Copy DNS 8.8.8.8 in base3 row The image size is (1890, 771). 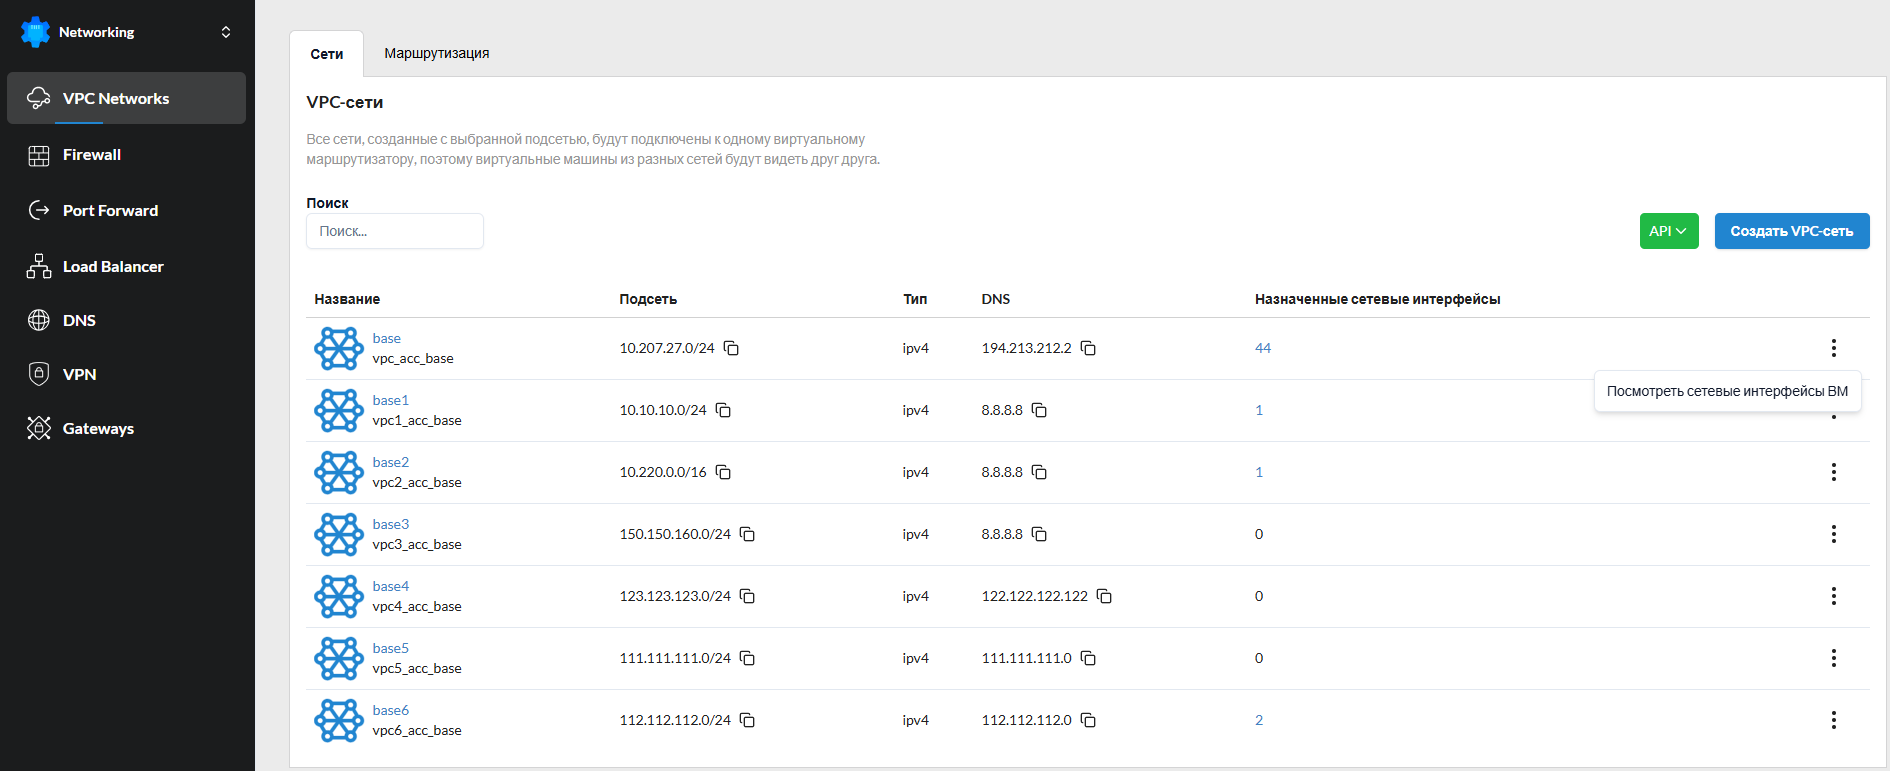click(x=1039, y=534)
